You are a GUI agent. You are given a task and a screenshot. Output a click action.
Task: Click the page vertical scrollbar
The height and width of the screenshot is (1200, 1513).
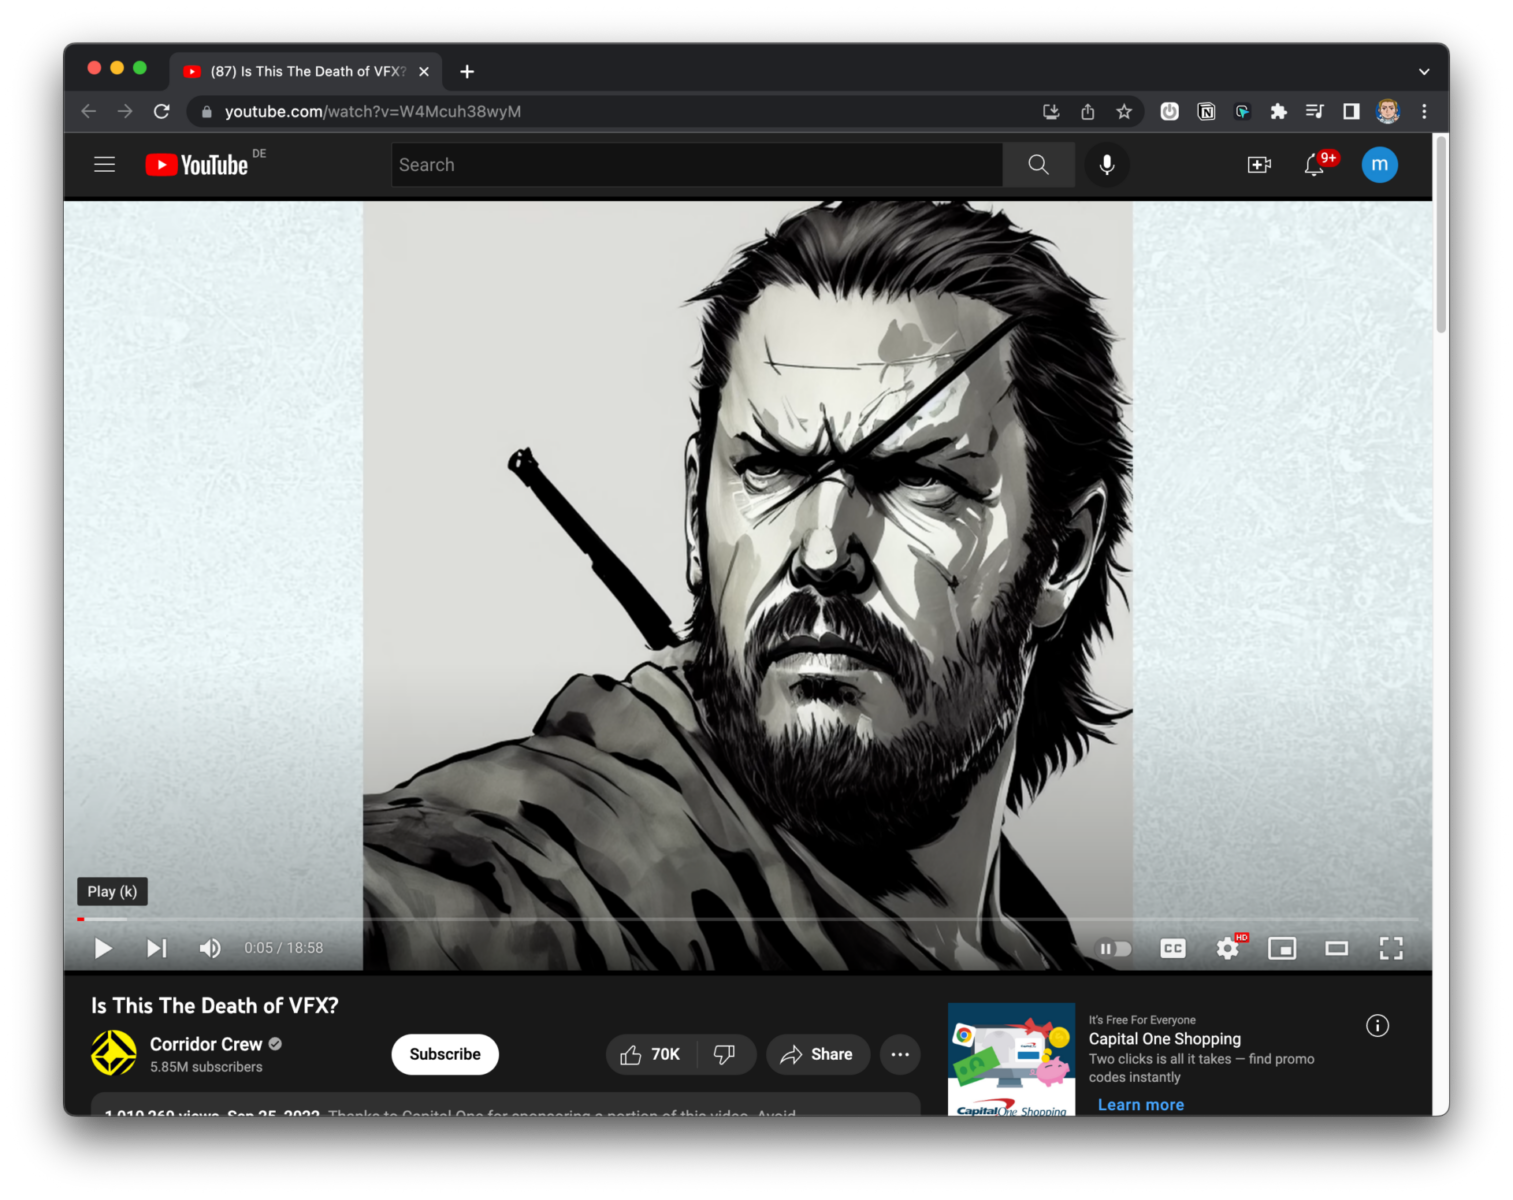click(1441, 236)
